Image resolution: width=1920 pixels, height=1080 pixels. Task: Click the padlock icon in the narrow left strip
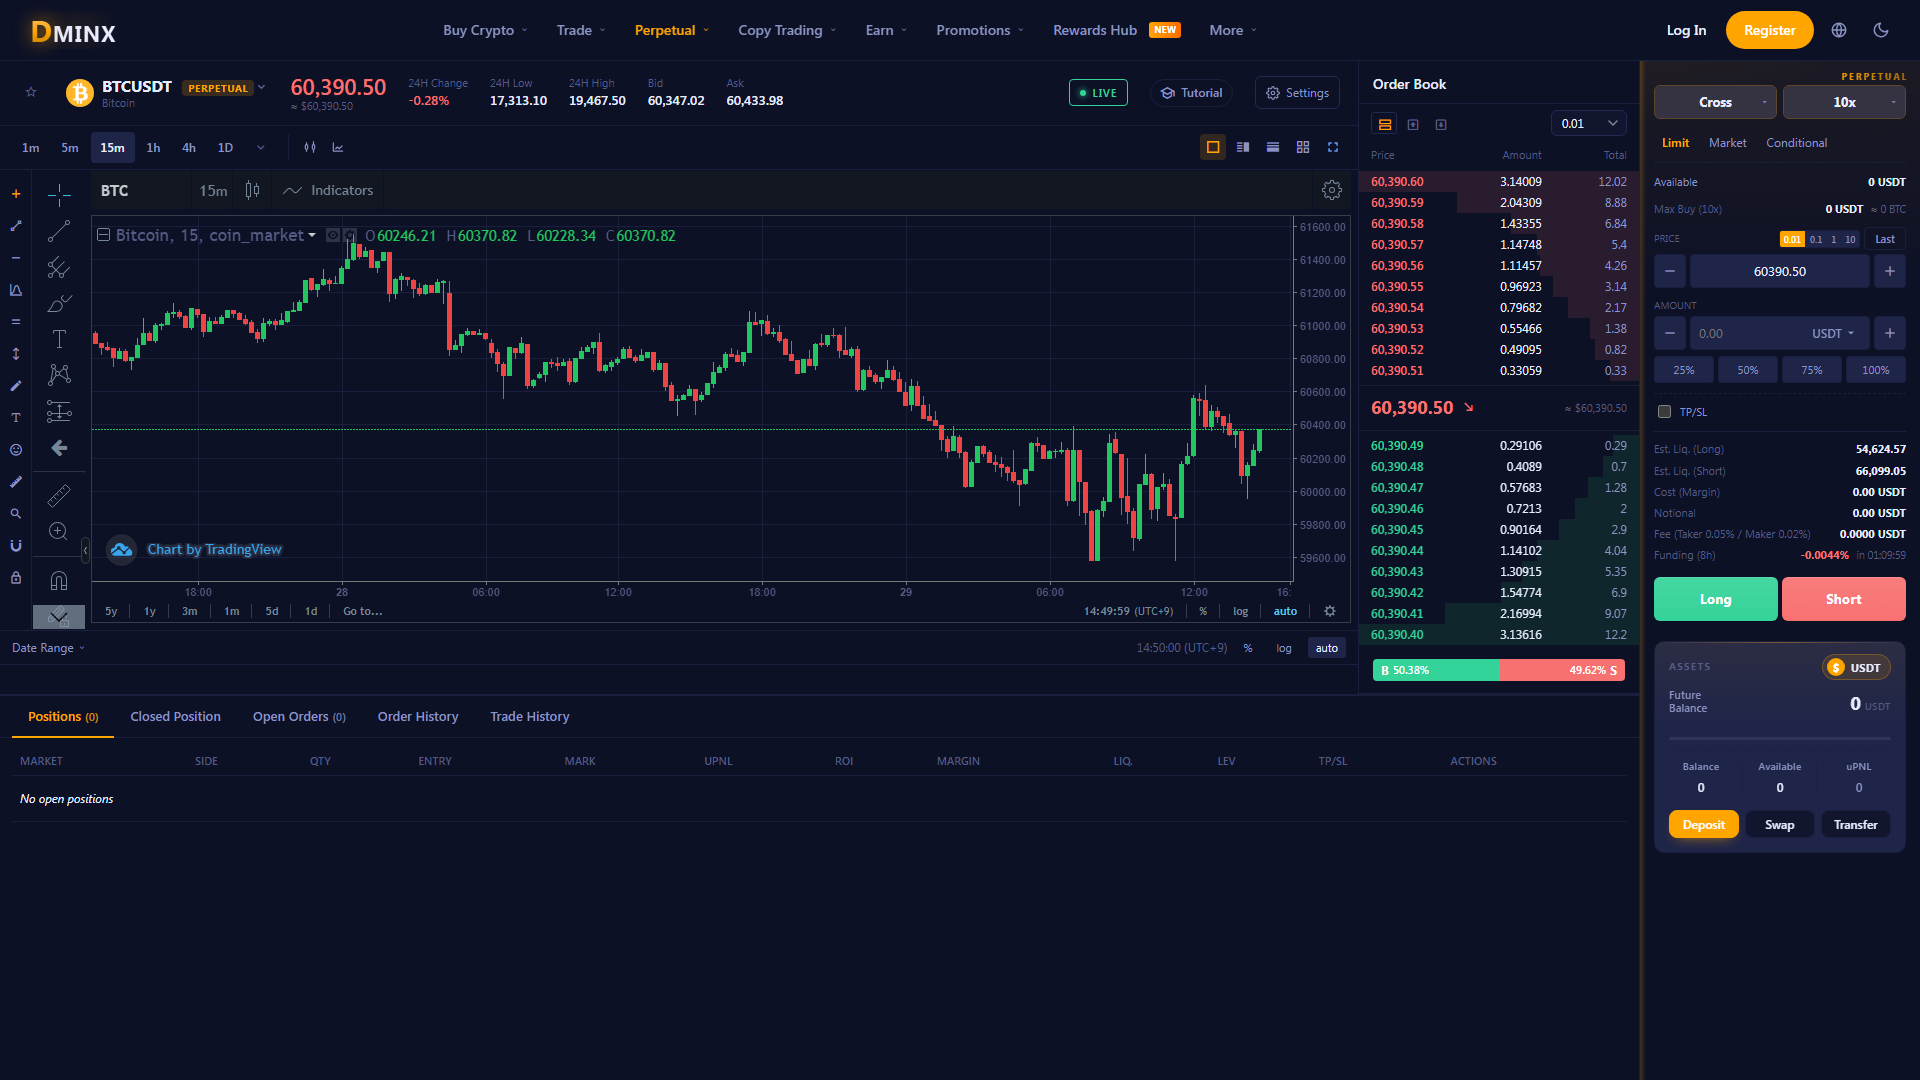pos(16,578)
